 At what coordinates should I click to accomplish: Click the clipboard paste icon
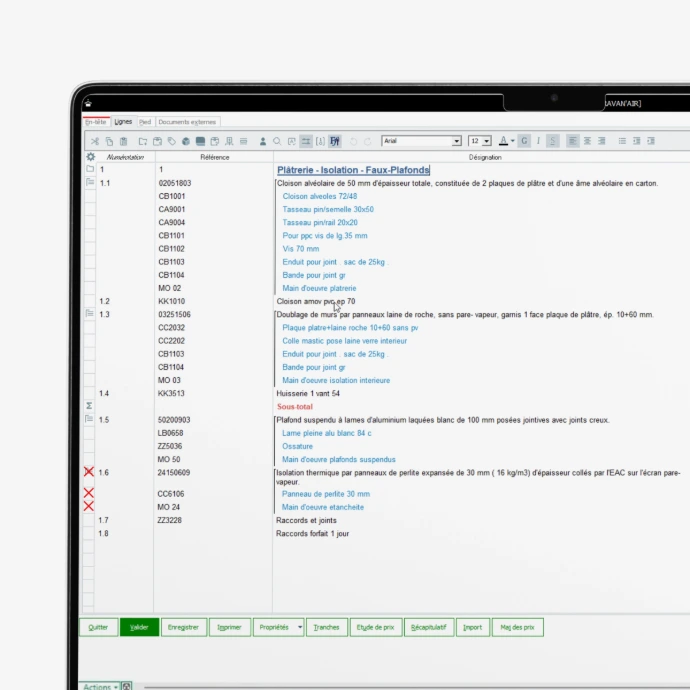(124, 141)
